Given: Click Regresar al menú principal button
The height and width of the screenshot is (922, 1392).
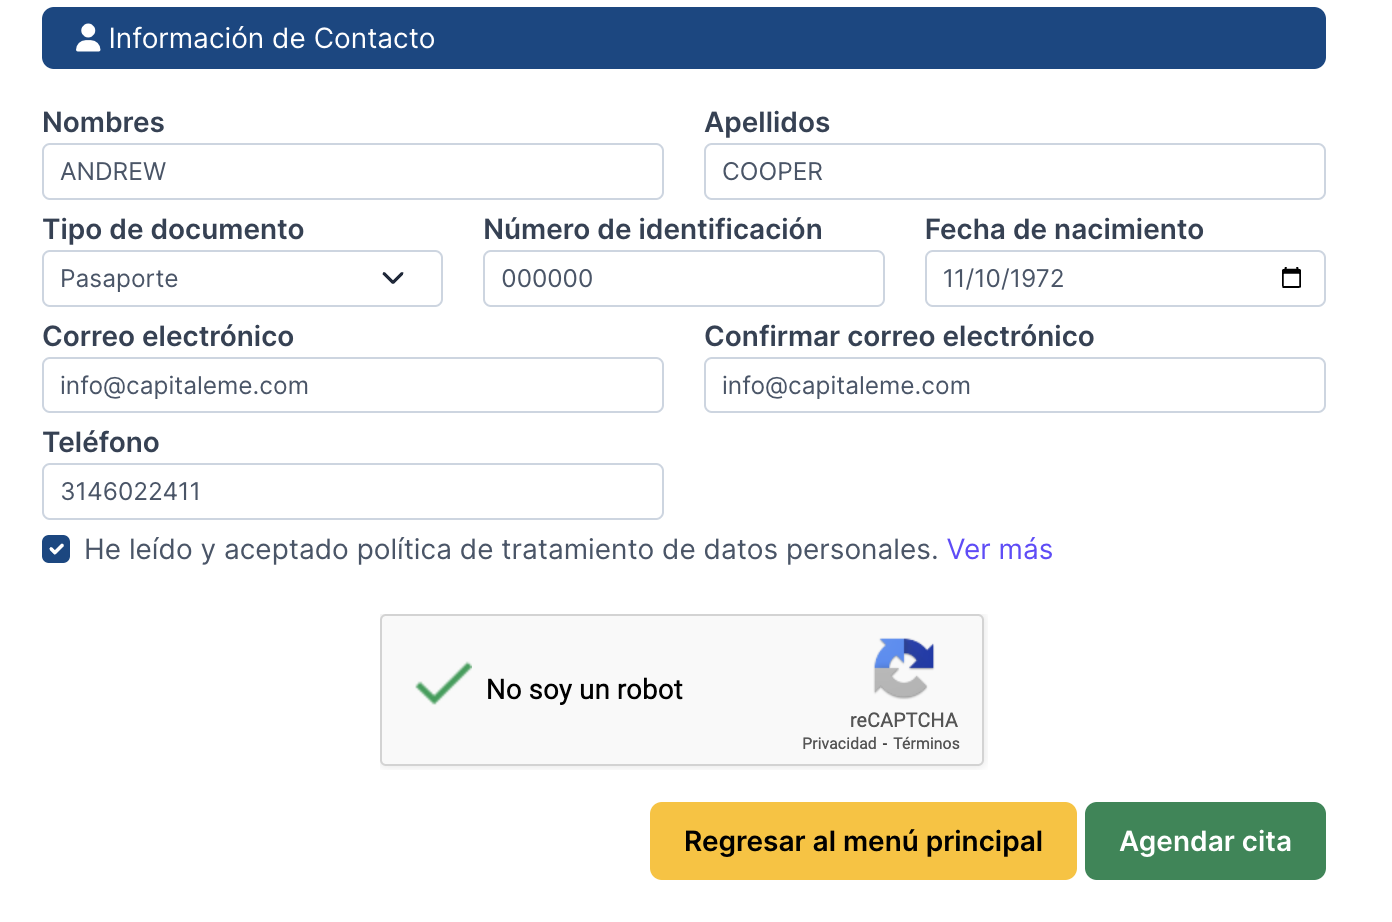Looking at the screenshot, I should tap(862, 841).
